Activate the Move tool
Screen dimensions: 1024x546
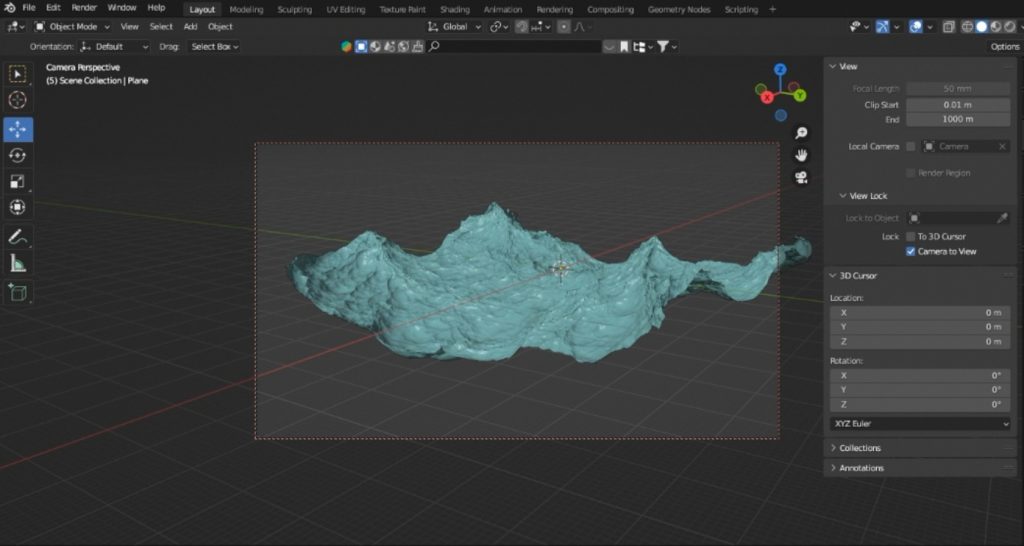(18, 129)
